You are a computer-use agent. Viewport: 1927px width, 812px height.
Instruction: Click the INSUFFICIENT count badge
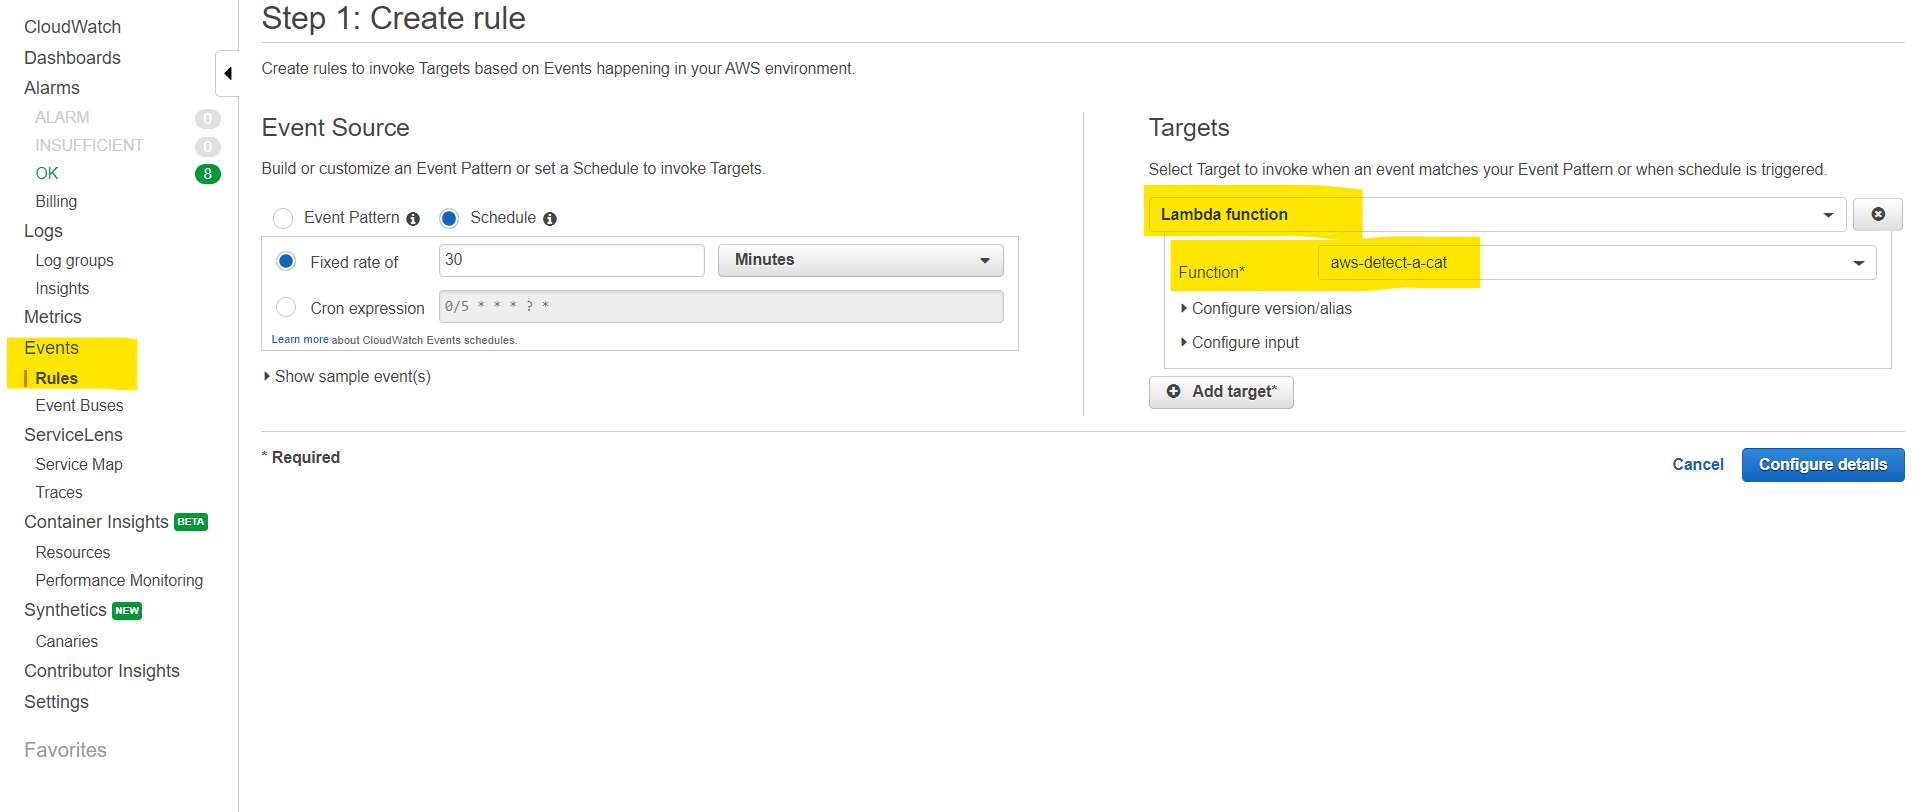coord(207,146)
